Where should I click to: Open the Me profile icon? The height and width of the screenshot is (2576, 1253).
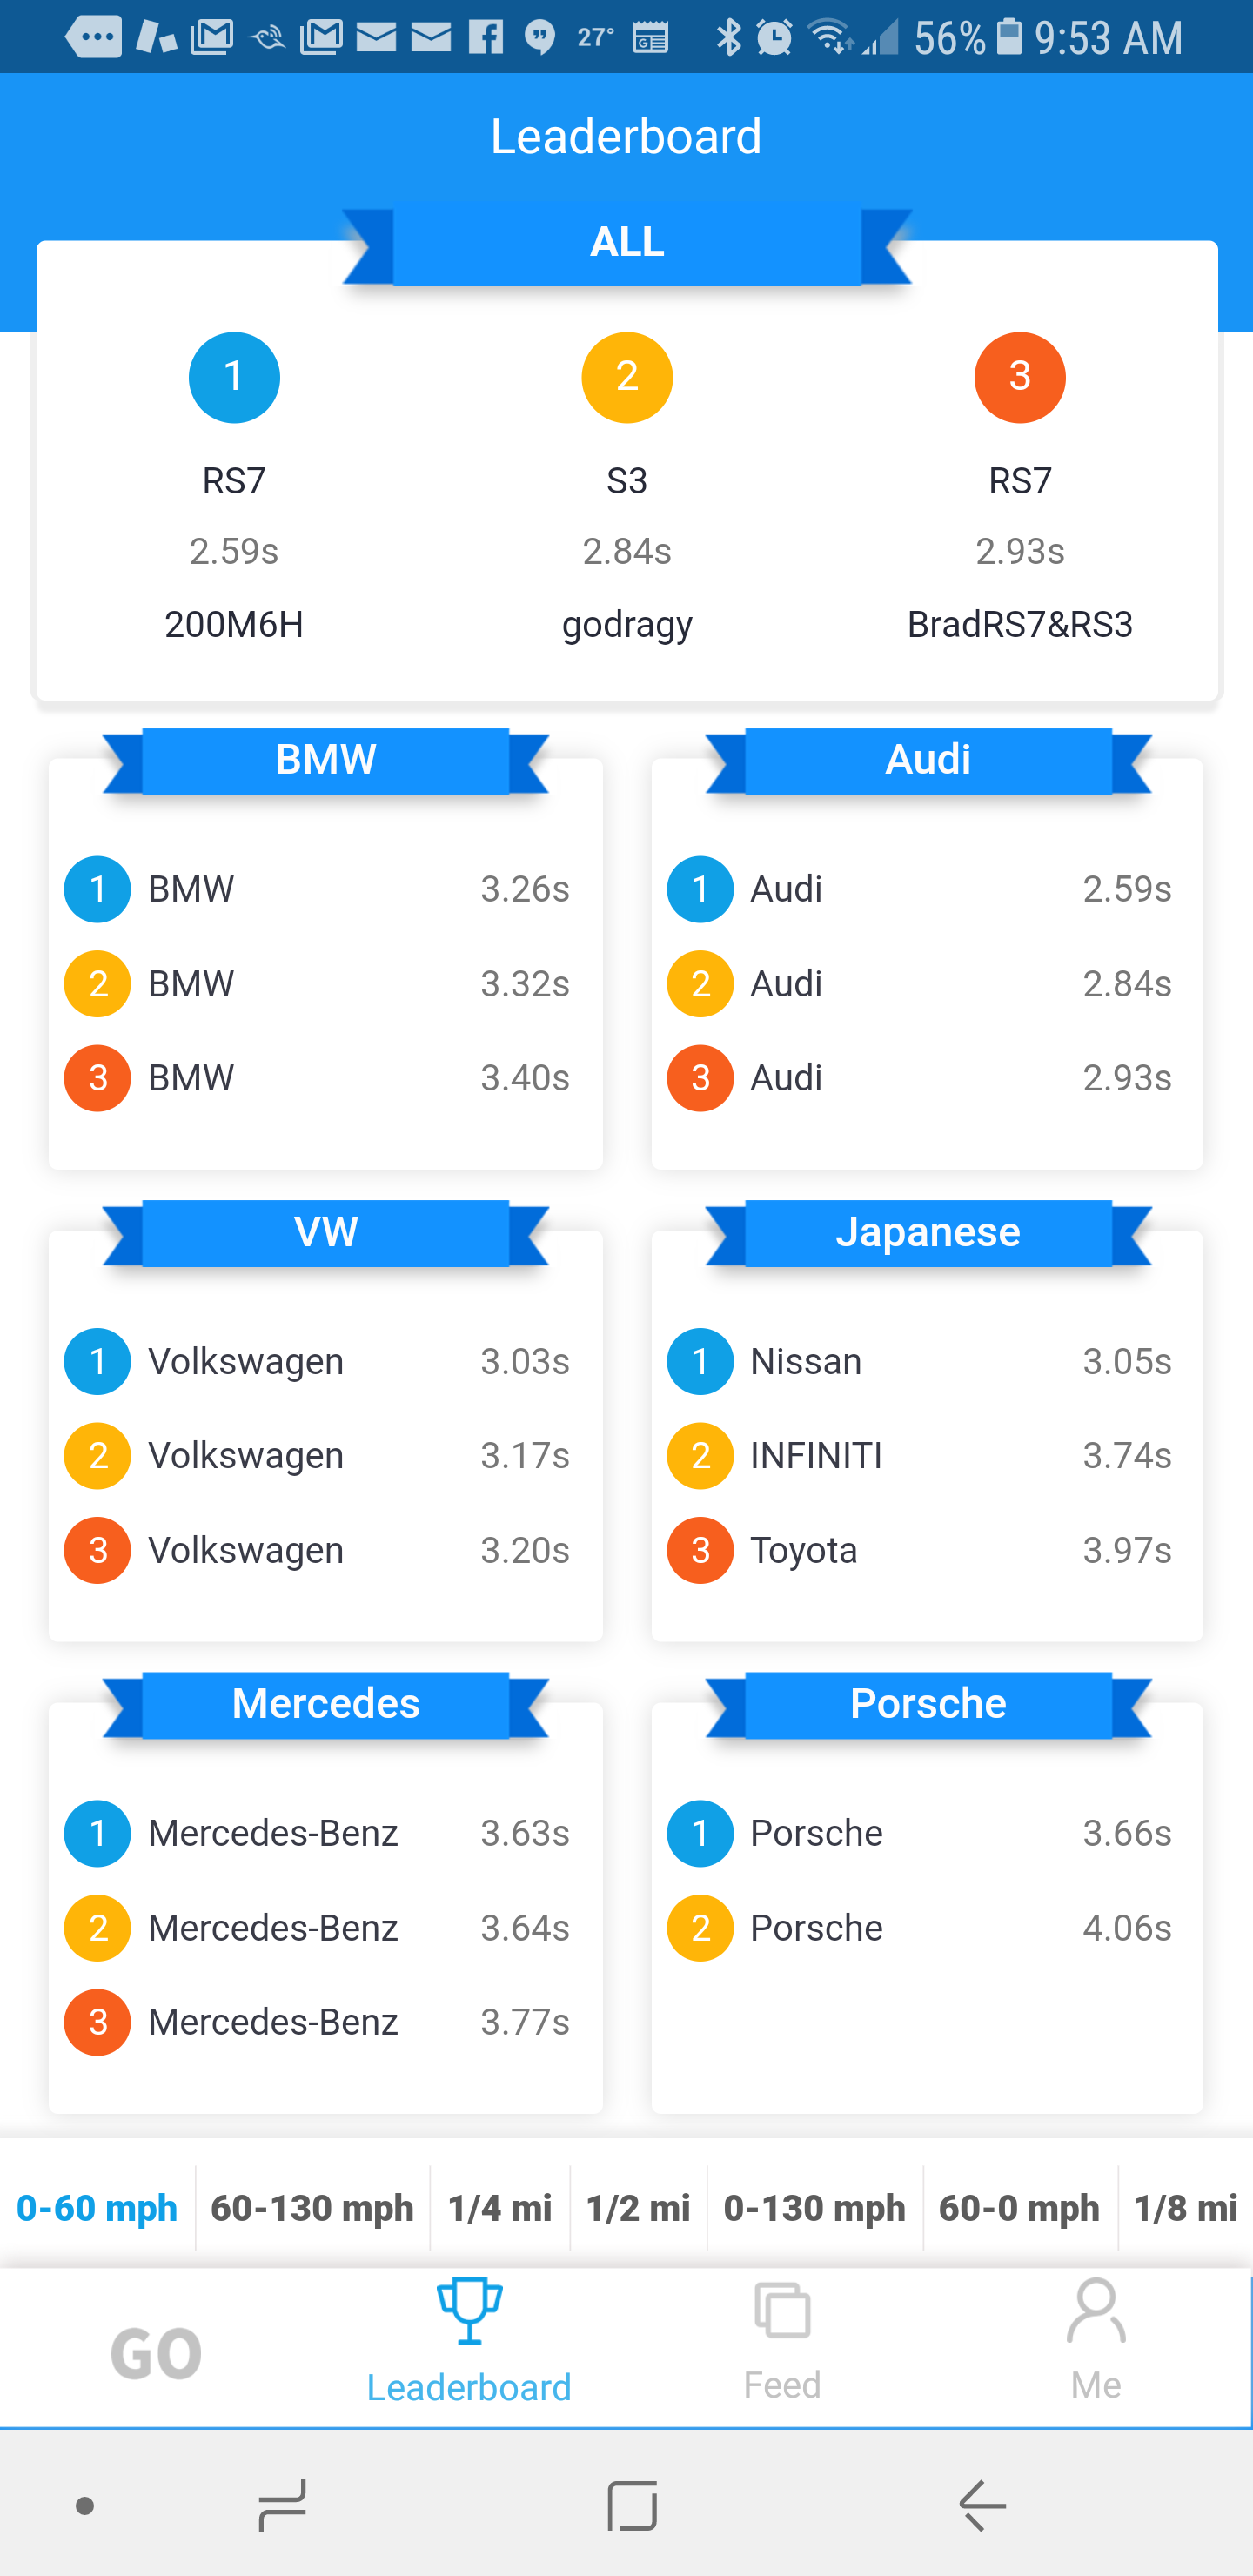coord(1095,2311)
